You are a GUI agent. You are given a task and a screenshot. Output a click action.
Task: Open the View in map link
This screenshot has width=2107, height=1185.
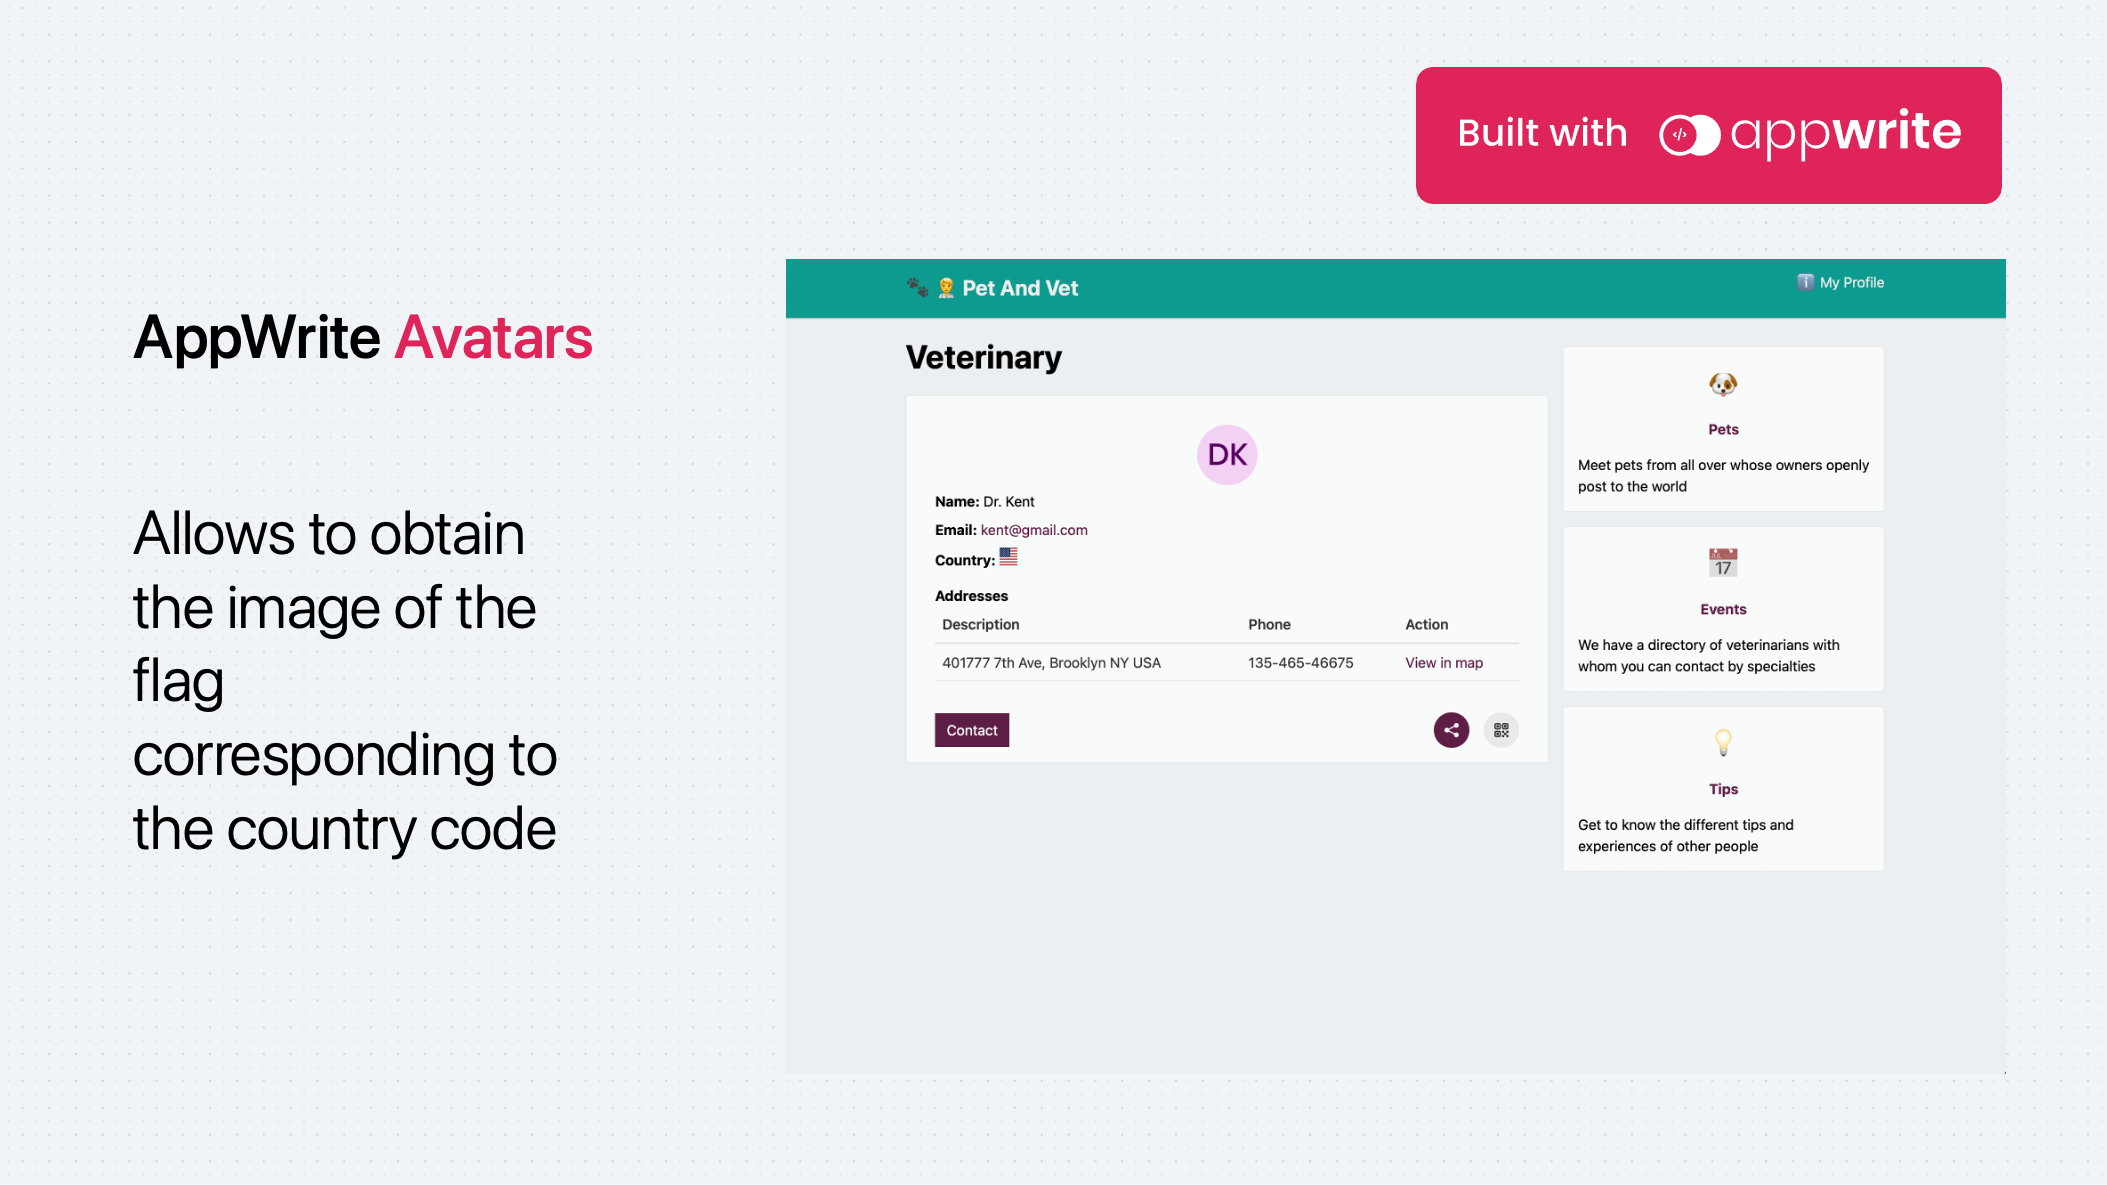click(1444, 663)
